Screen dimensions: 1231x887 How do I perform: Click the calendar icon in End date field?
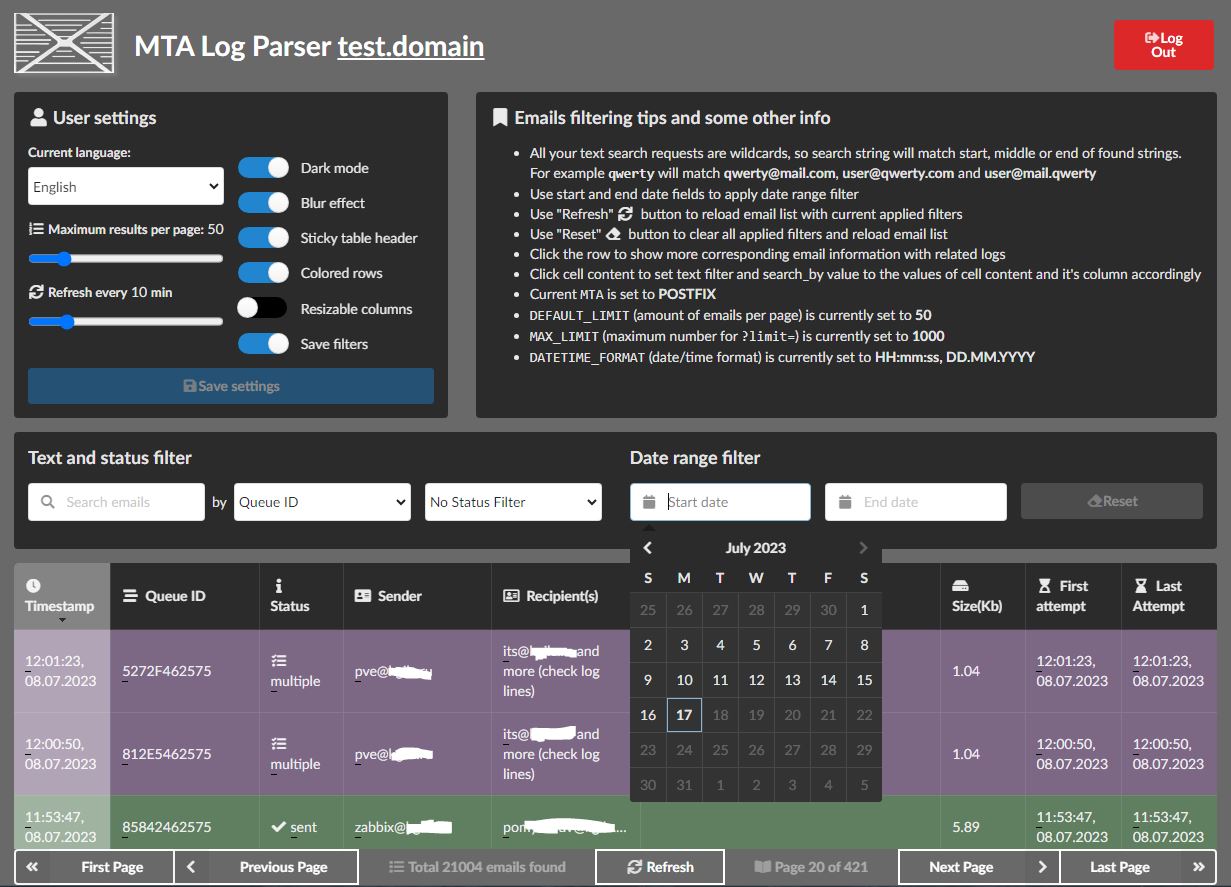(845, 502)
